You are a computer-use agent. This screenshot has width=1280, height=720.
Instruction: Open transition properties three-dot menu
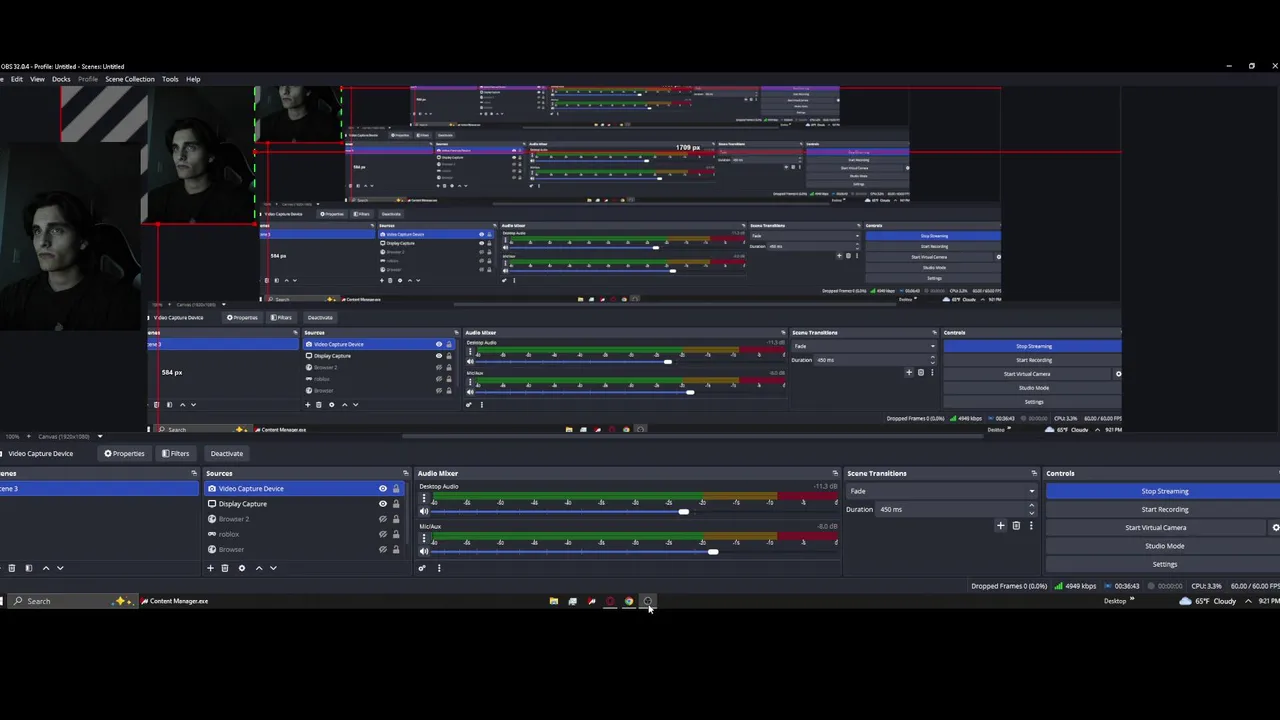click(1031, 525)
